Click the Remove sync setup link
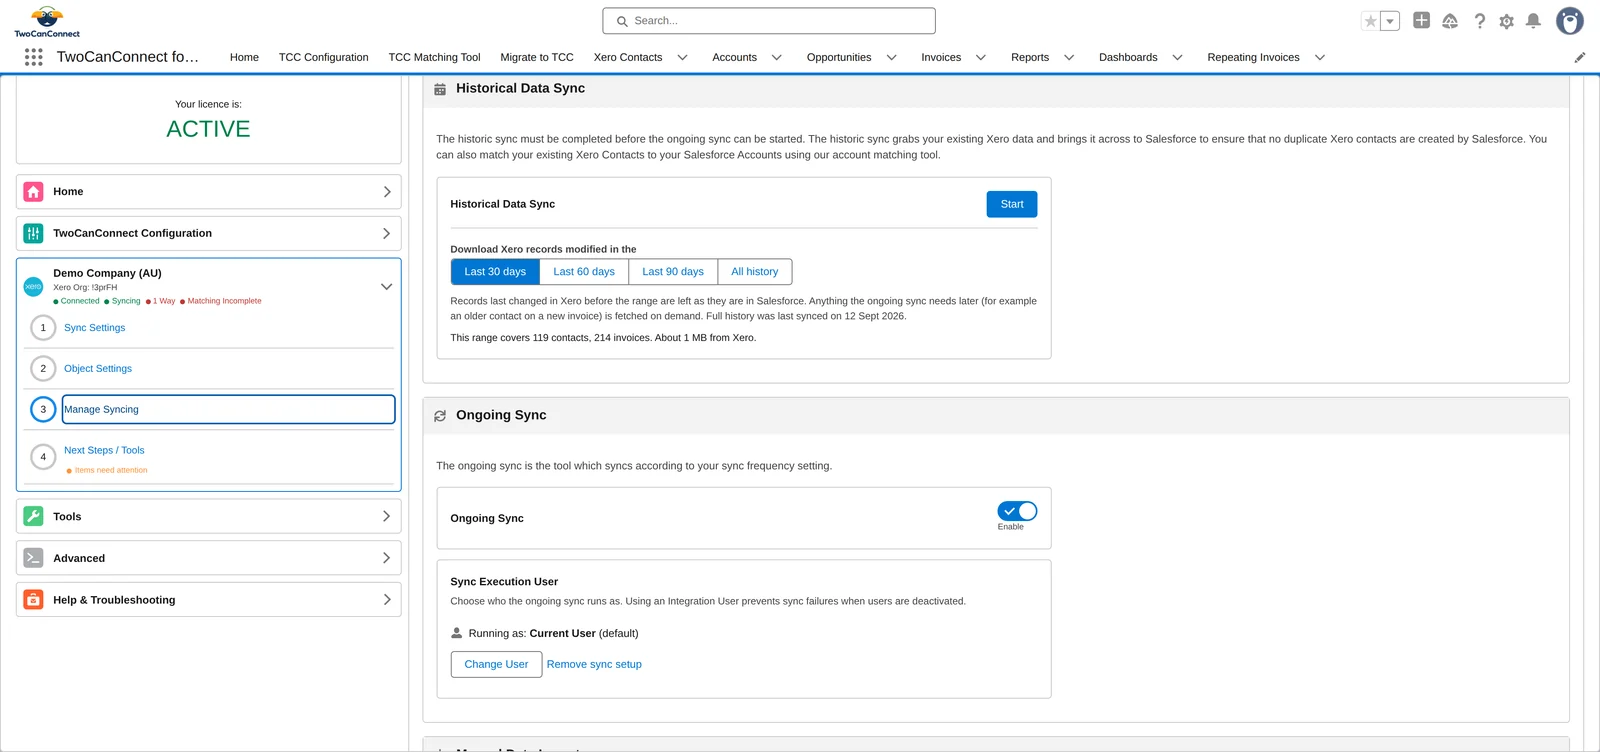 point(594,664)
